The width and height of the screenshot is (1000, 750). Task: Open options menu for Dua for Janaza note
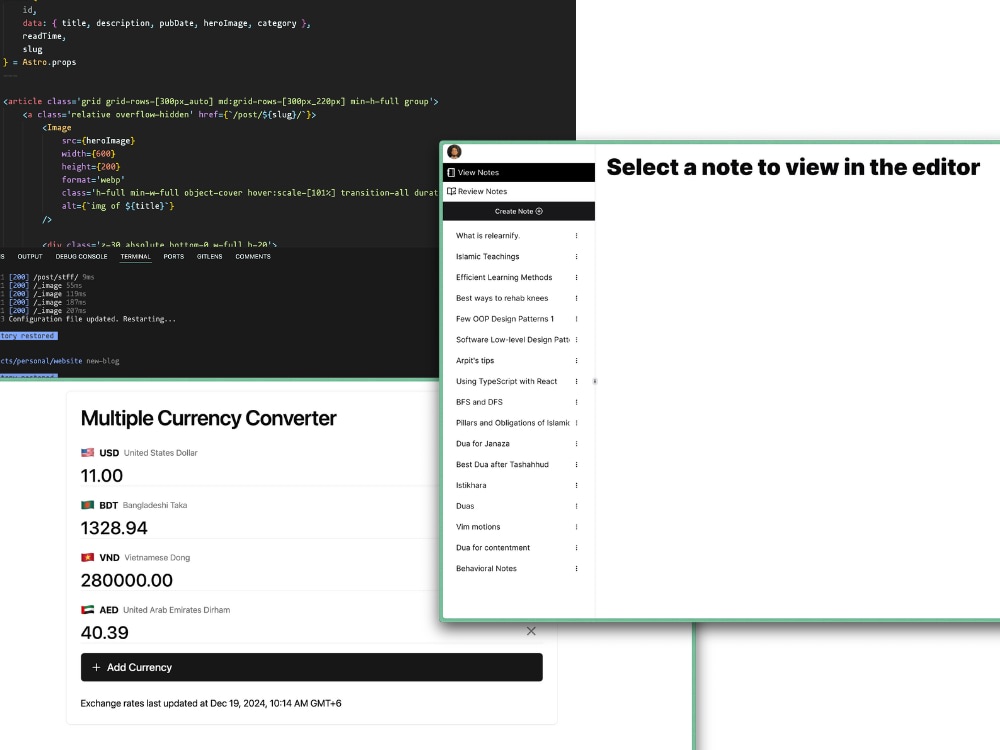coord(577,444)
